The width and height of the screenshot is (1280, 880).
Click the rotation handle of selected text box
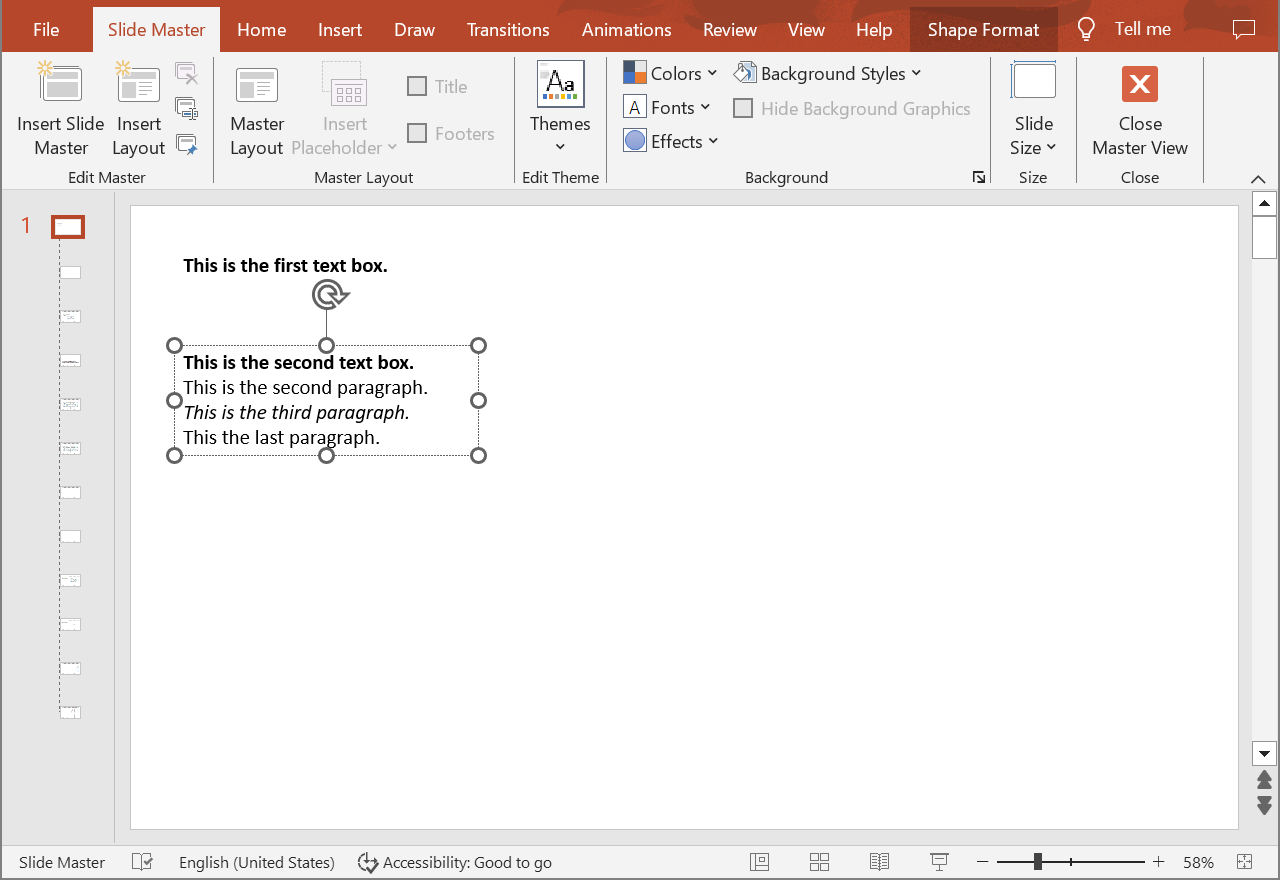[x=328, y=294]
